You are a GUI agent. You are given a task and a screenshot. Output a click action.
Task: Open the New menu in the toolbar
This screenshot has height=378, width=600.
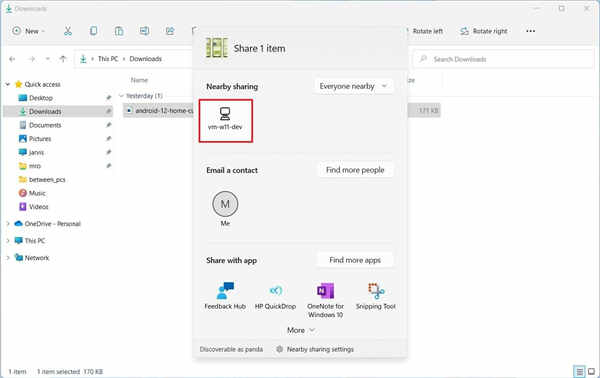tap(28, 31)
